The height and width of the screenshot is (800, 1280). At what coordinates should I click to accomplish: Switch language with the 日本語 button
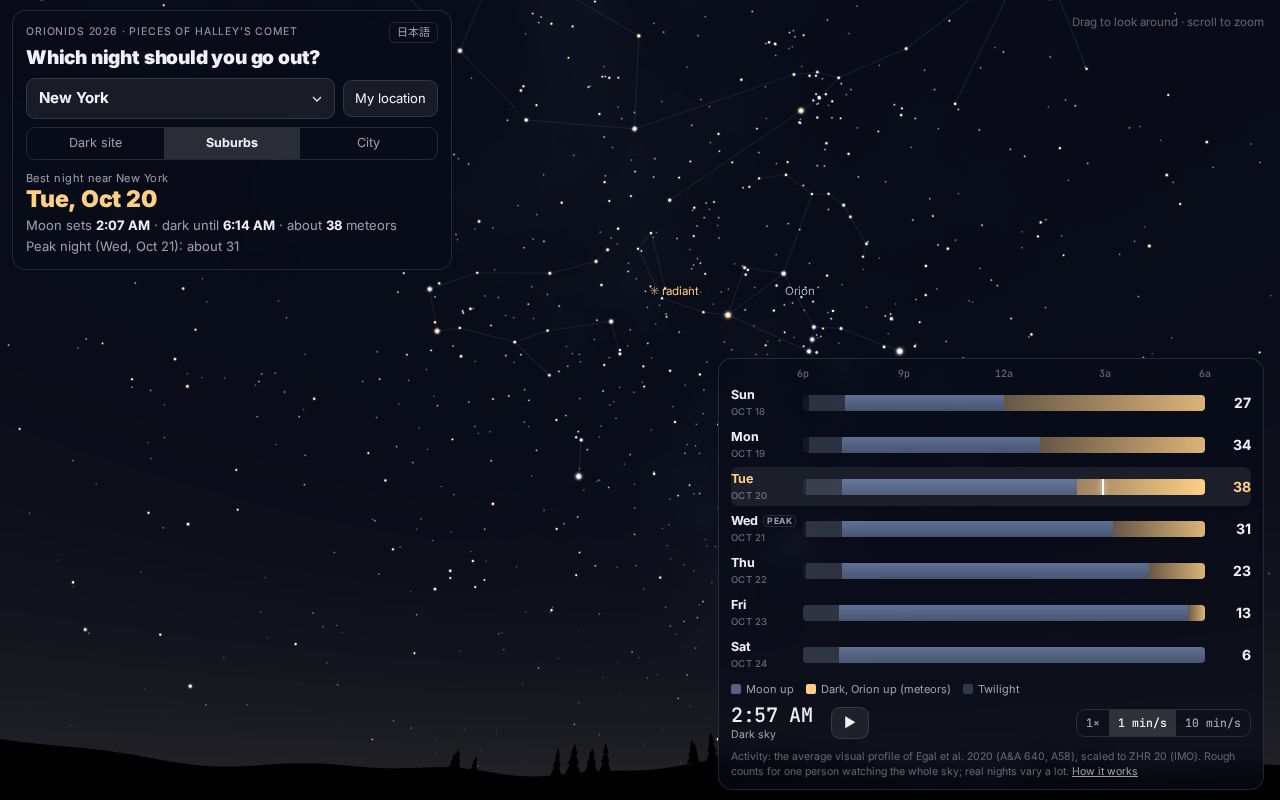413,32
